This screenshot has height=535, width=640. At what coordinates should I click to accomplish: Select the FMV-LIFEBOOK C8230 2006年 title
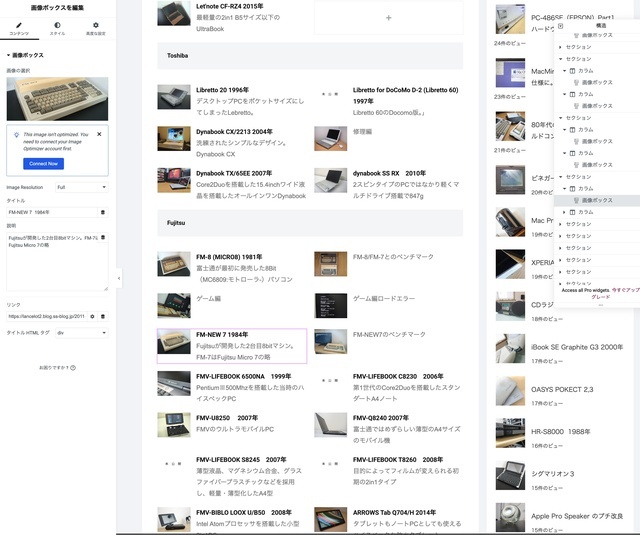coord(398,376)
